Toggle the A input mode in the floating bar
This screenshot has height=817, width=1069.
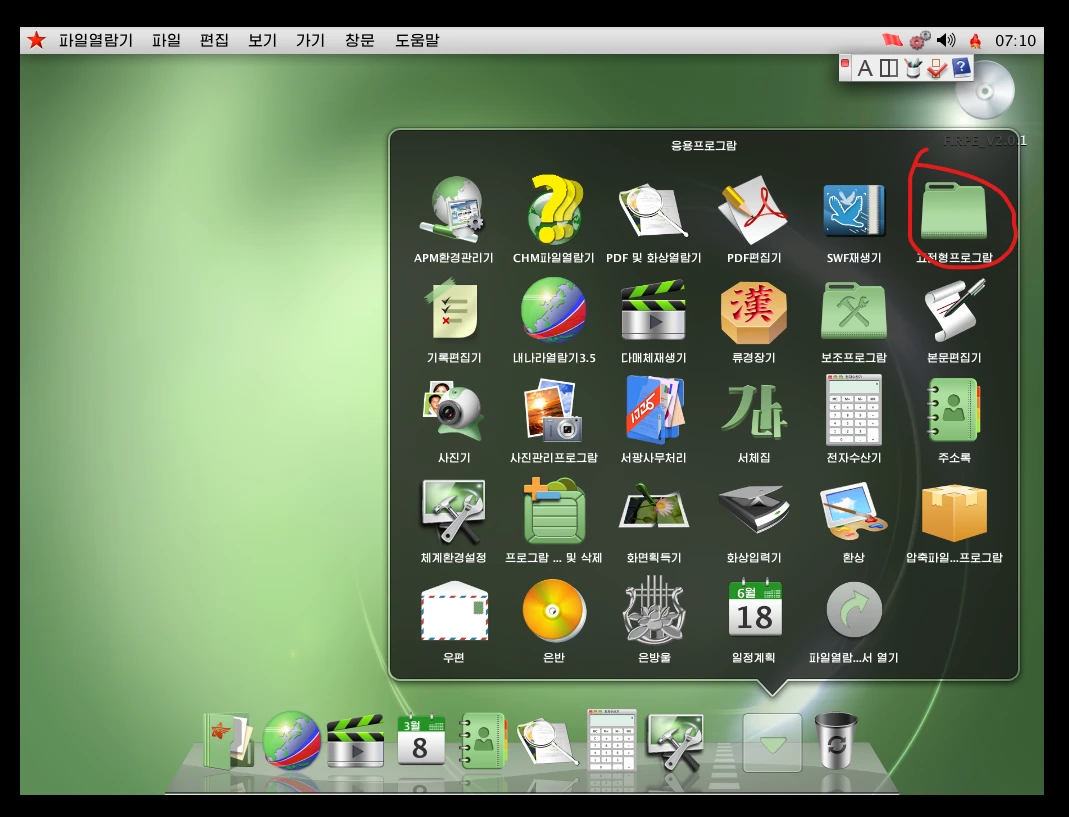(x=865, y=68)
